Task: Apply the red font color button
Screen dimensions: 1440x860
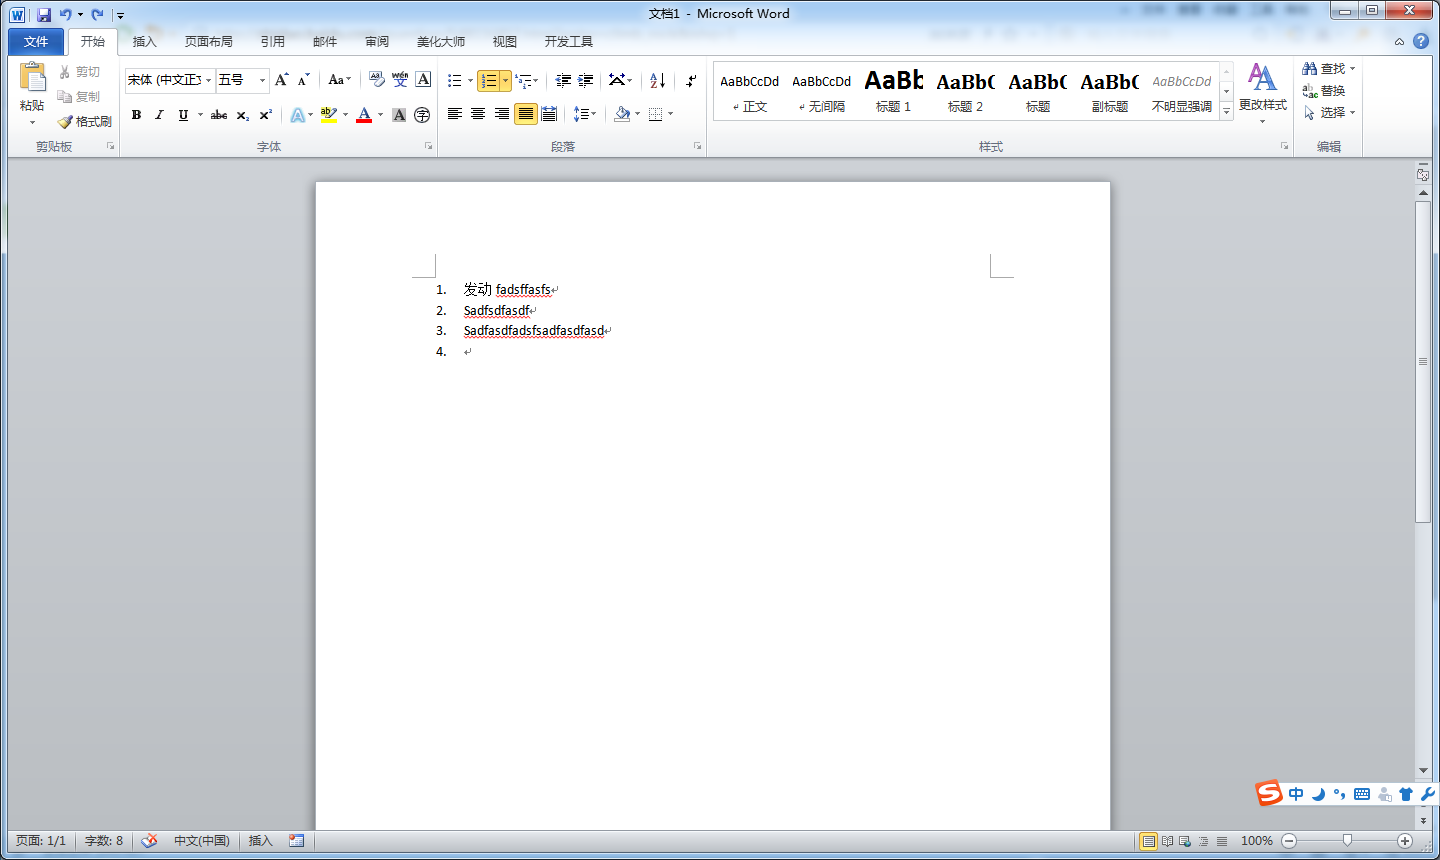Action: 364,115
